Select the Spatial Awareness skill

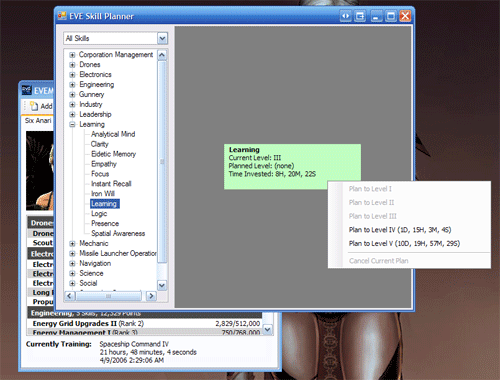pyautogui.click(x=118, y=233)
